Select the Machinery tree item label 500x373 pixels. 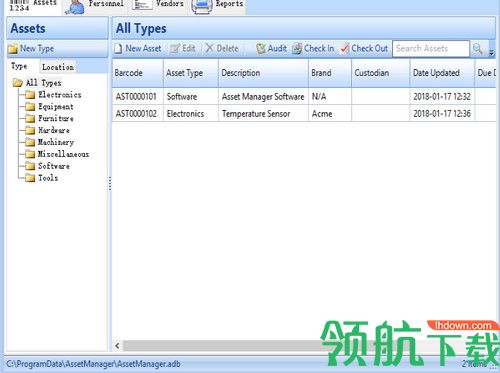point(56,142)
